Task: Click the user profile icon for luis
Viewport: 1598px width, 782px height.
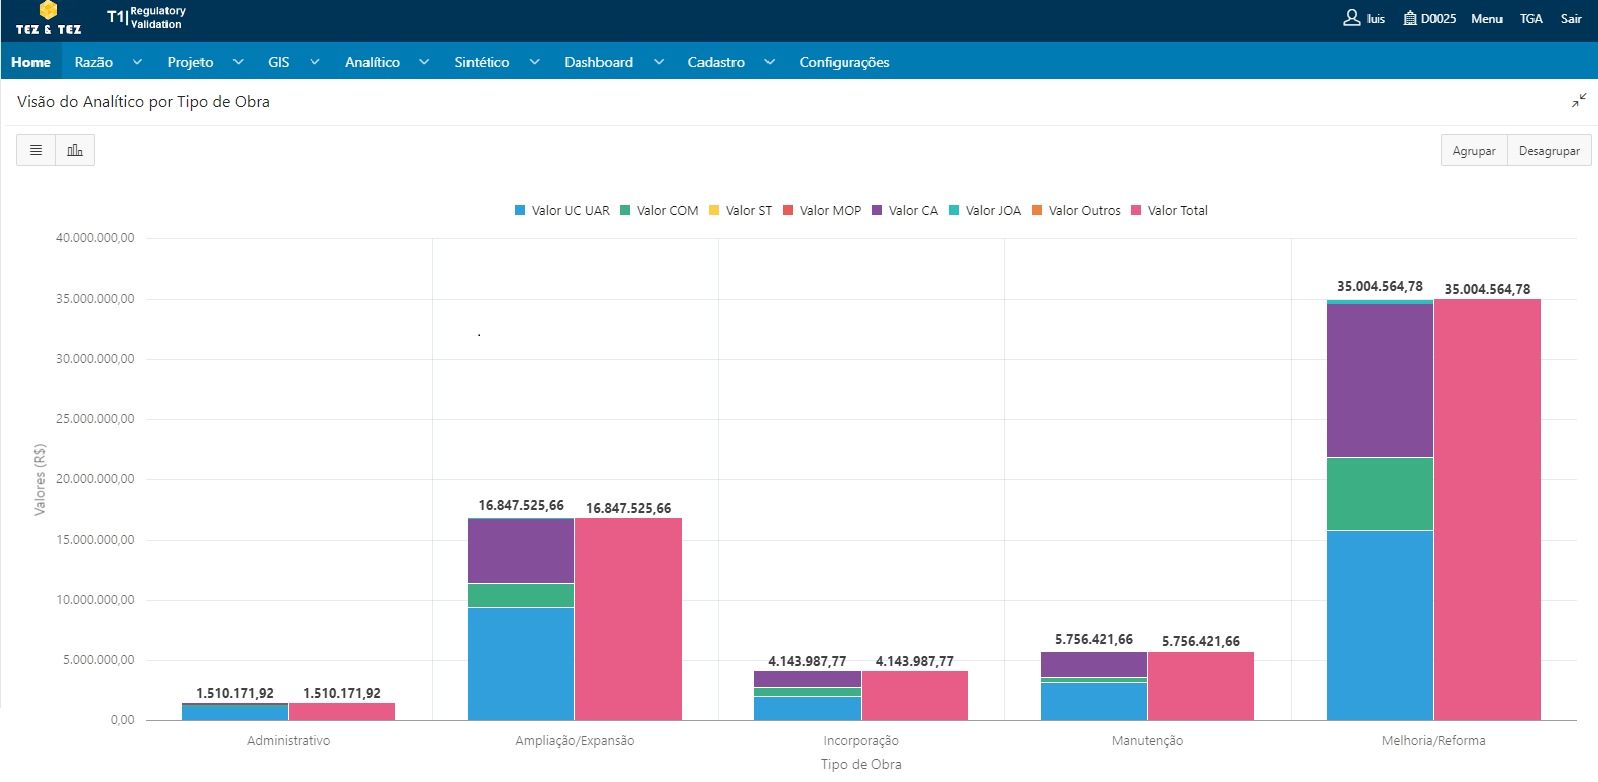Action: click(x=1351, y=18)
